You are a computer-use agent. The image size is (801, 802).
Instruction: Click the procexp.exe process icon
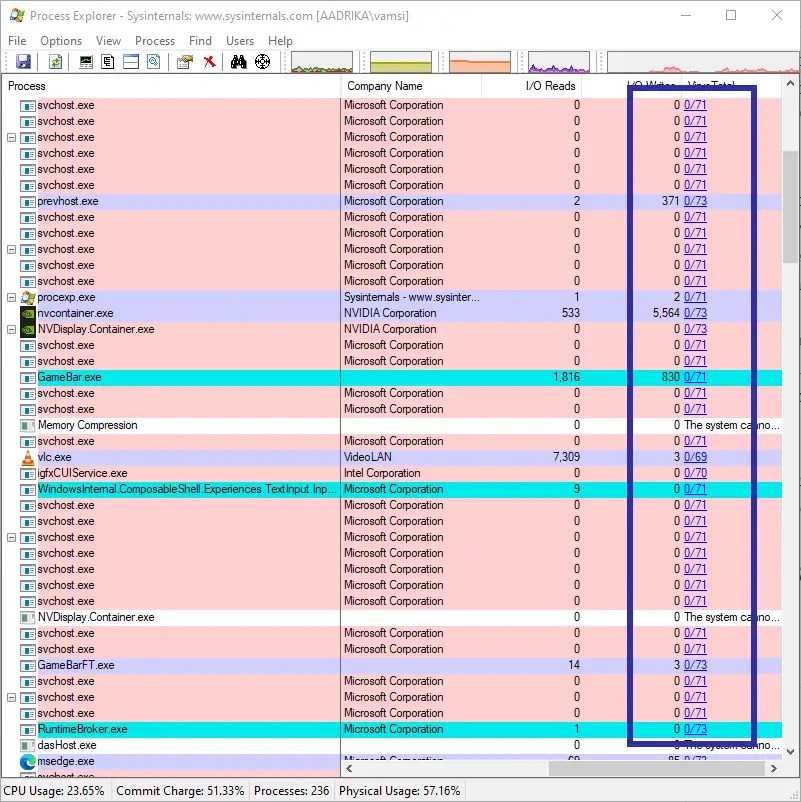[x=28, y=298]
